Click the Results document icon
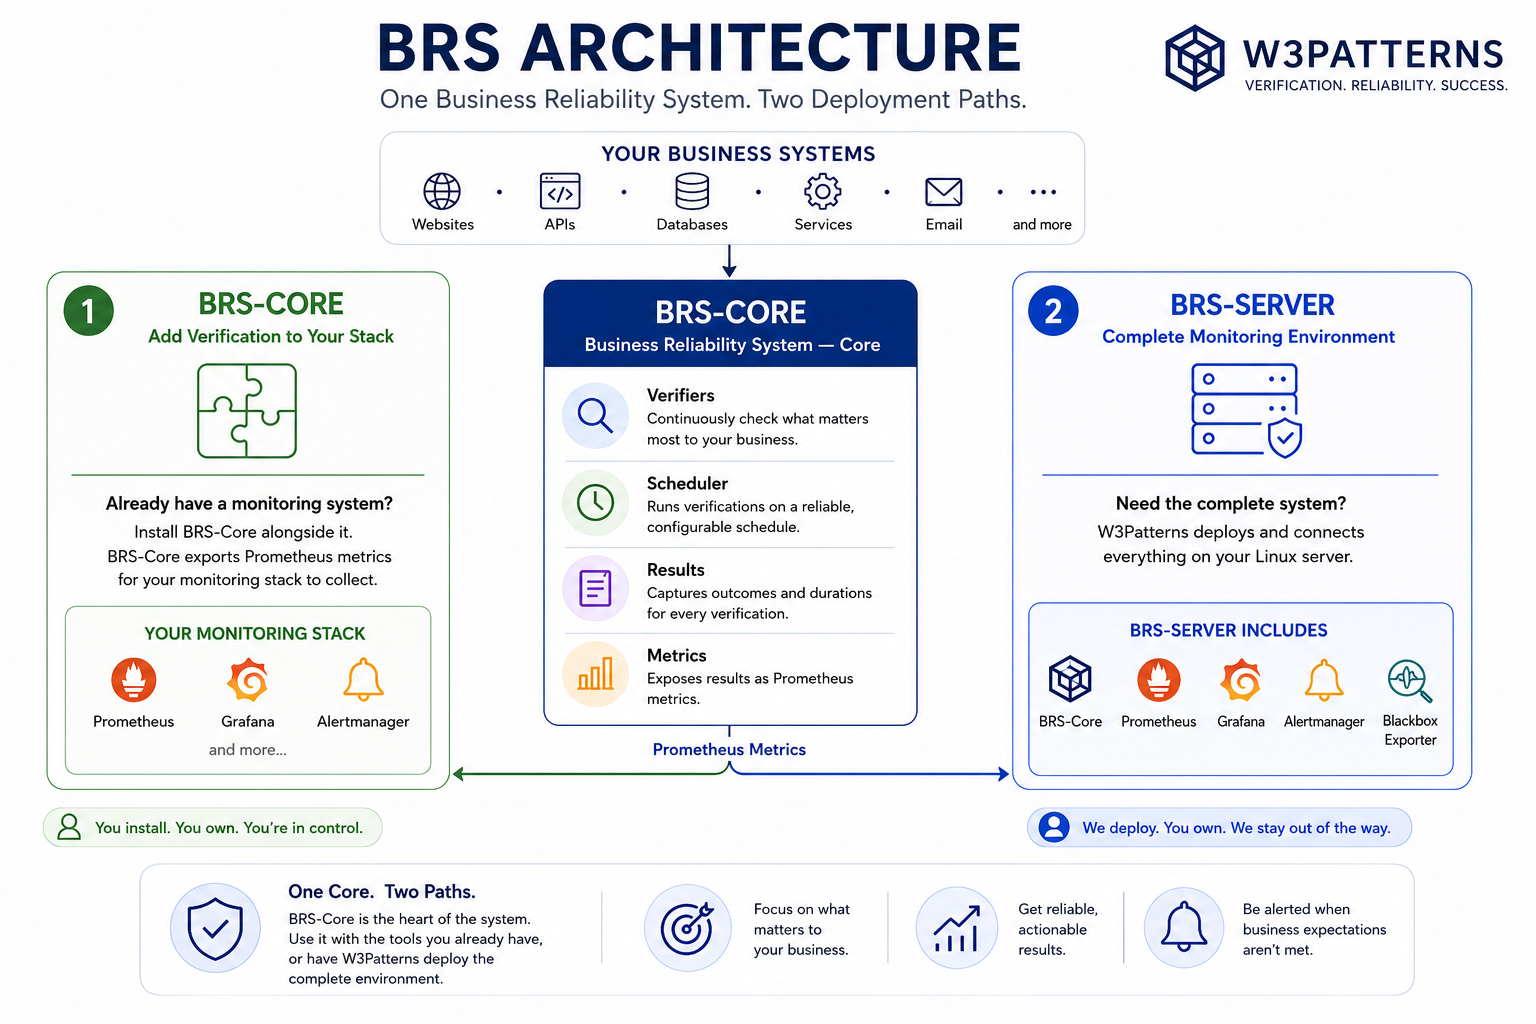Screen dimensions: 1536x1024 (x=595, y=588)
